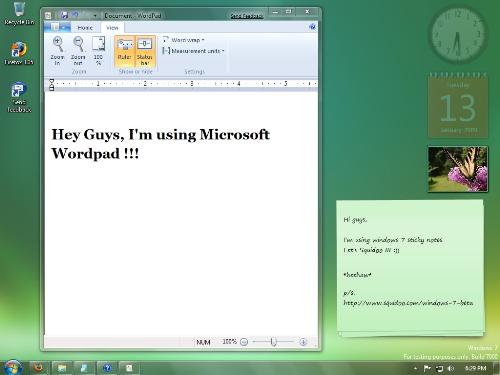Click the left indent marker on the ruler
This screenshot has height=375, width=500.
click(52, 88)
